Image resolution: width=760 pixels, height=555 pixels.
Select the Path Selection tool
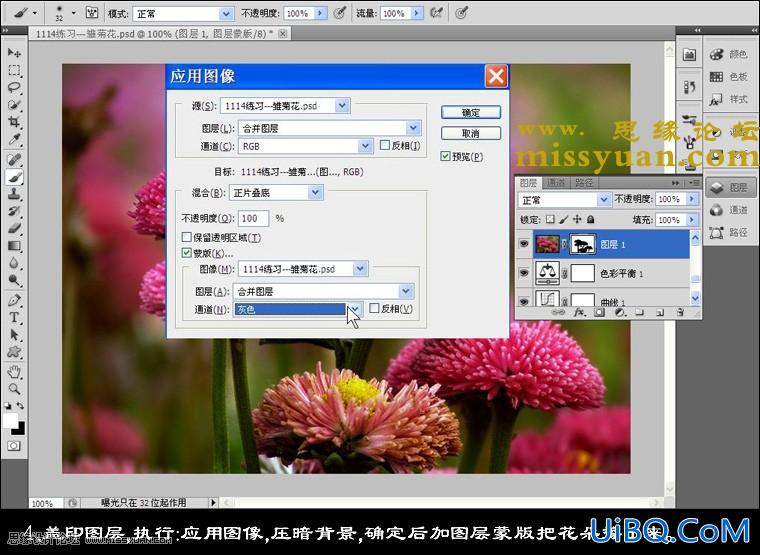pyautogui.click(x=14, y=334)
